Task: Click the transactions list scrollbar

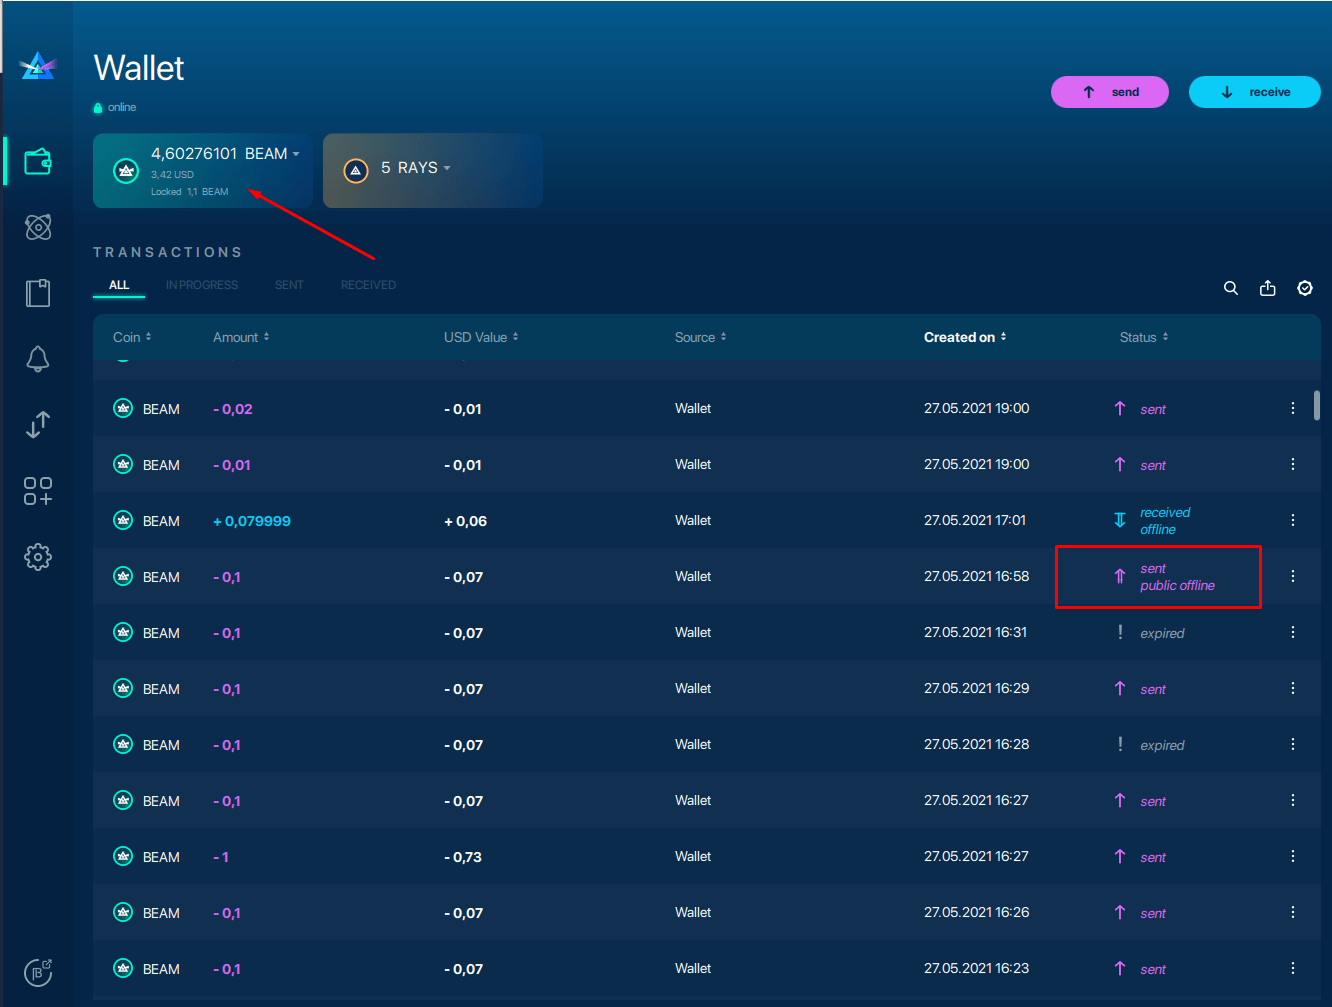Action: [x=1316, y=405]
